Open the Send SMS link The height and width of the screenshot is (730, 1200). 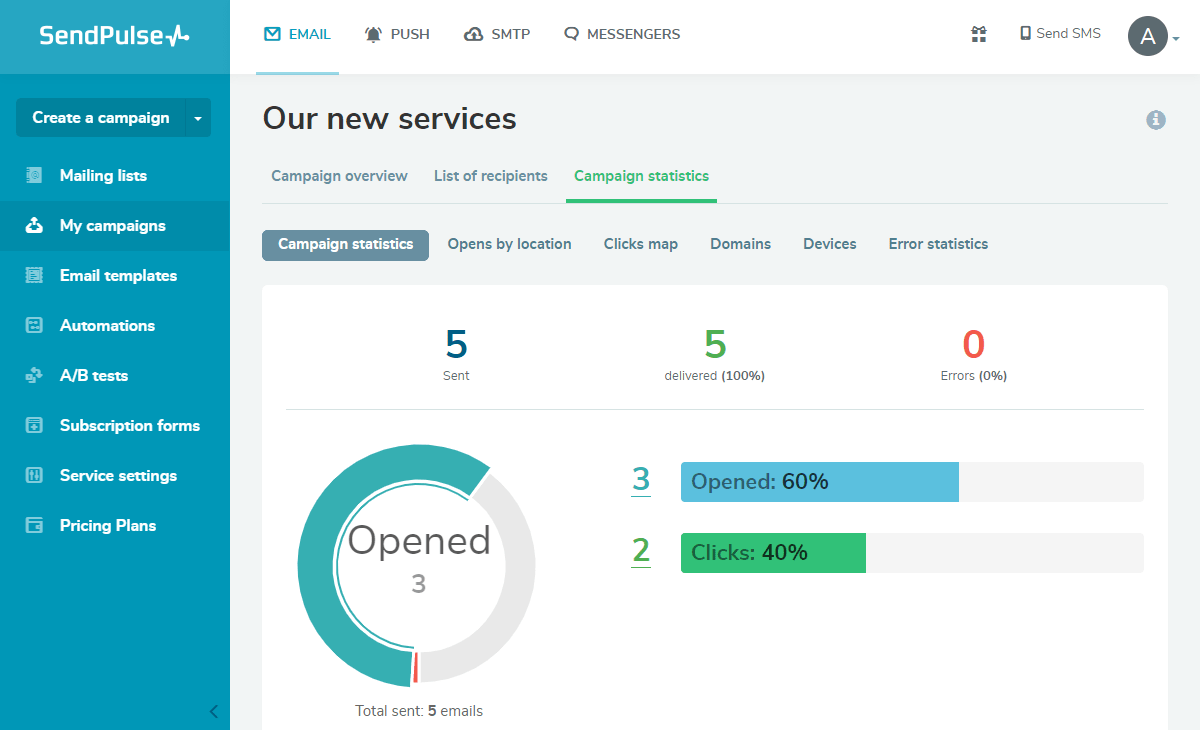1059,33
